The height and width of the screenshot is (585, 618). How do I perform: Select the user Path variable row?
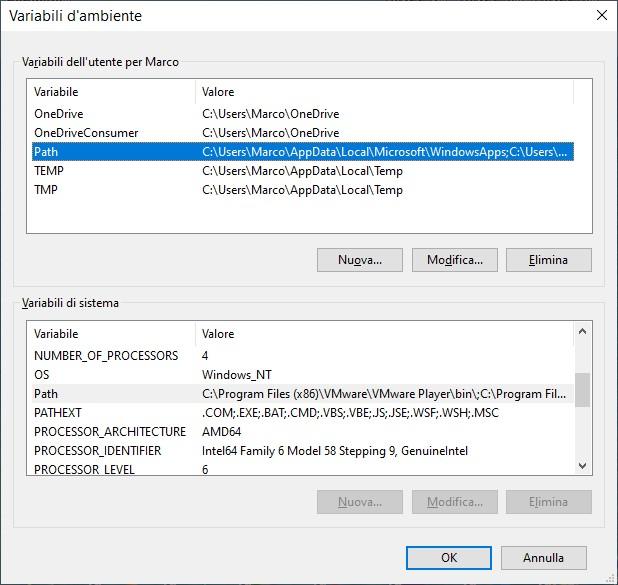pyautogui.click(x=47, y=152)
